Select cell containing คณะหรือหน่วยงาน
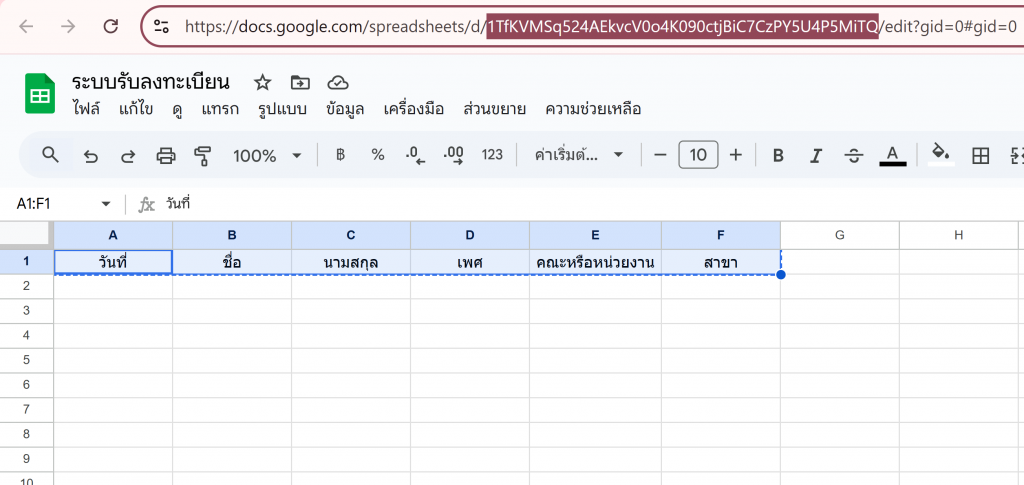 click(595, 262)
